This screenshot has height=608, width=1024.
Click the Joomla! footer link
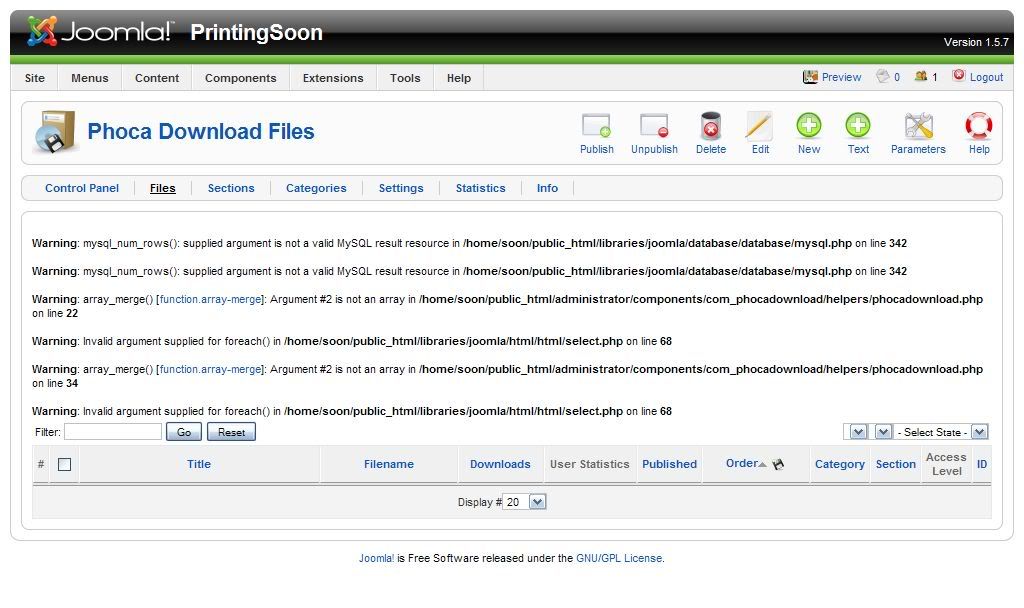[x=376, y=558]
